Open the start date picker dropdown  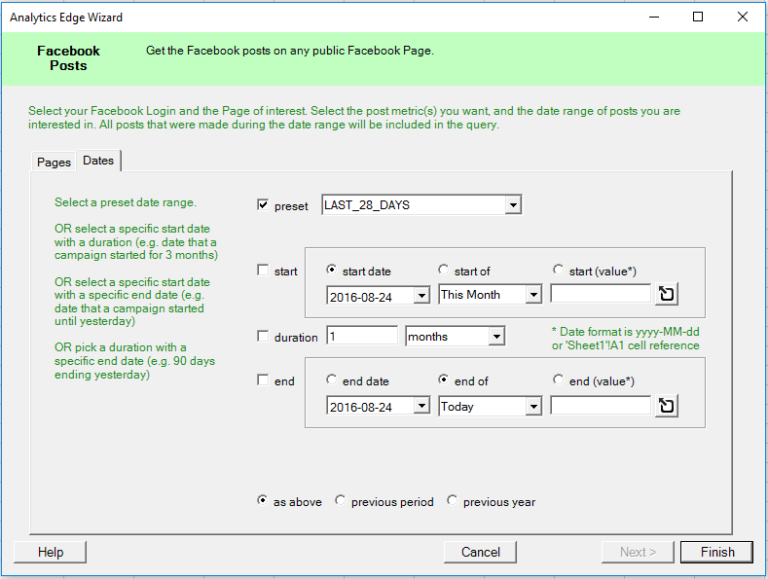coord(421,295)
